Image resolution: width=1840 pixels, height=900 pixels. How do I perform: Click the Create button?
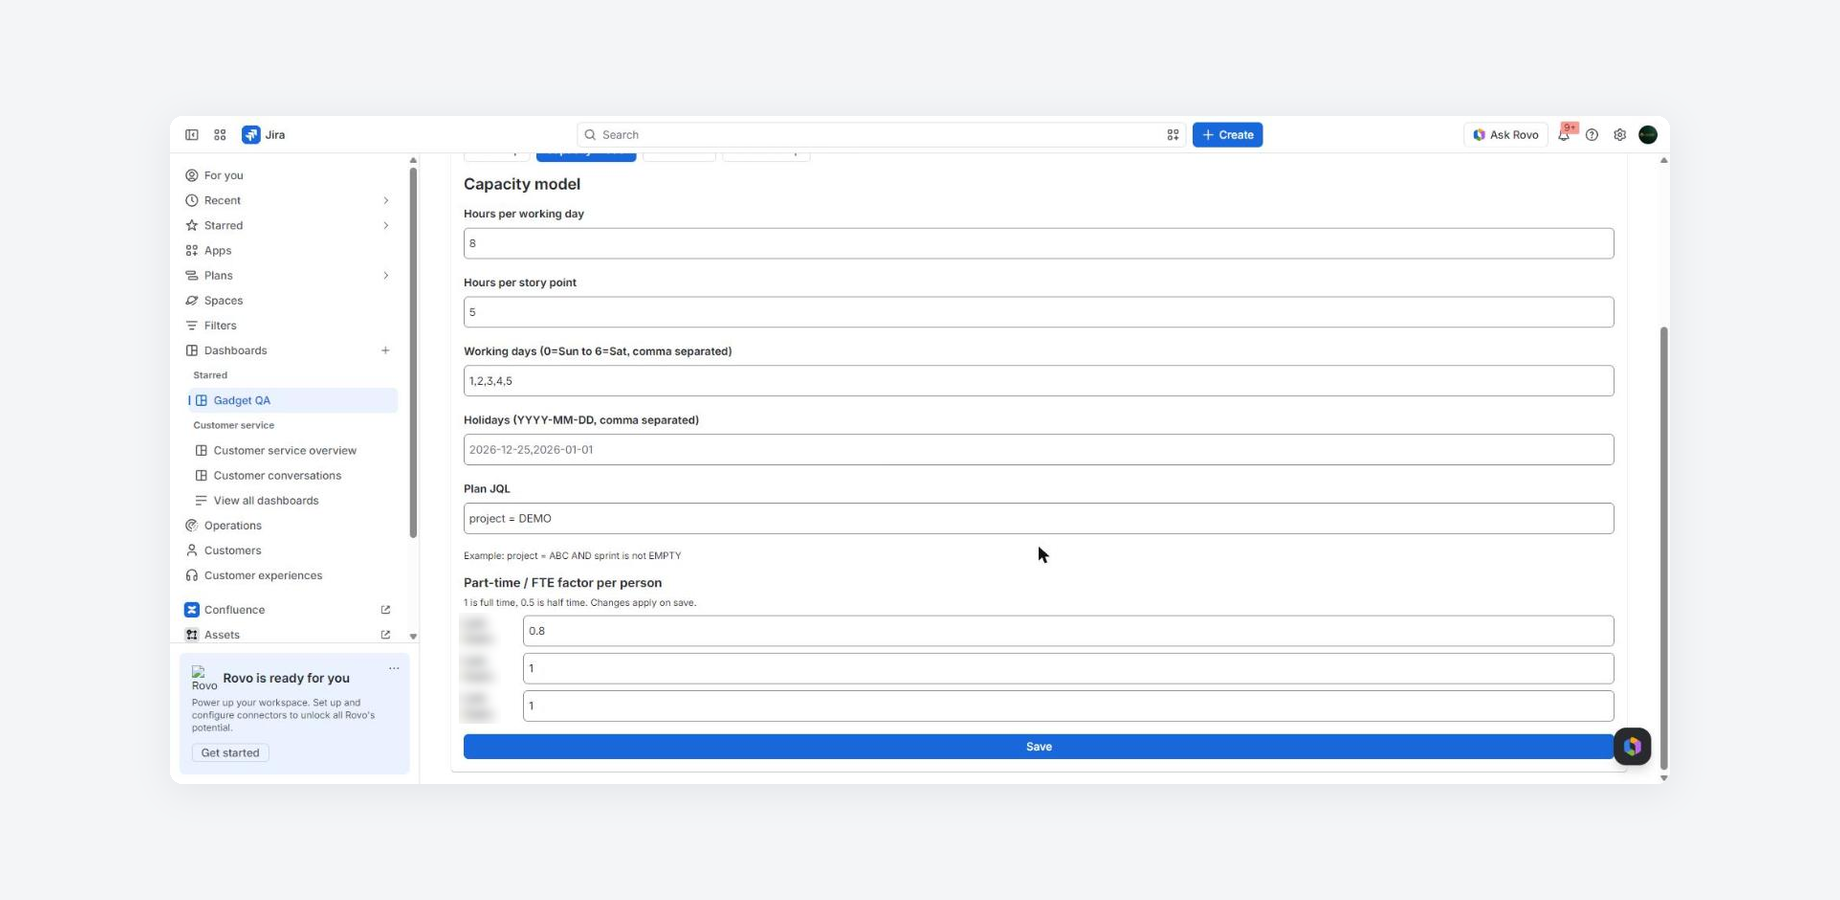pyautogui.click(x=1227, y=135)
